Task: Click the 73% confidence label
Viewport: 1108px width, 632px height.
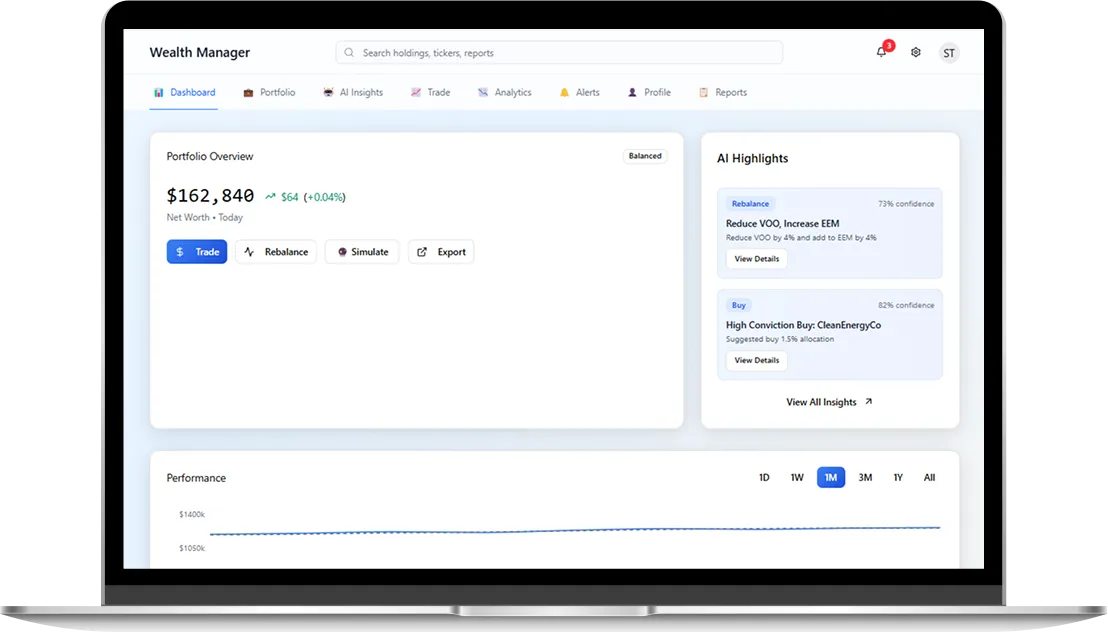Action: [x=906, y=204]
